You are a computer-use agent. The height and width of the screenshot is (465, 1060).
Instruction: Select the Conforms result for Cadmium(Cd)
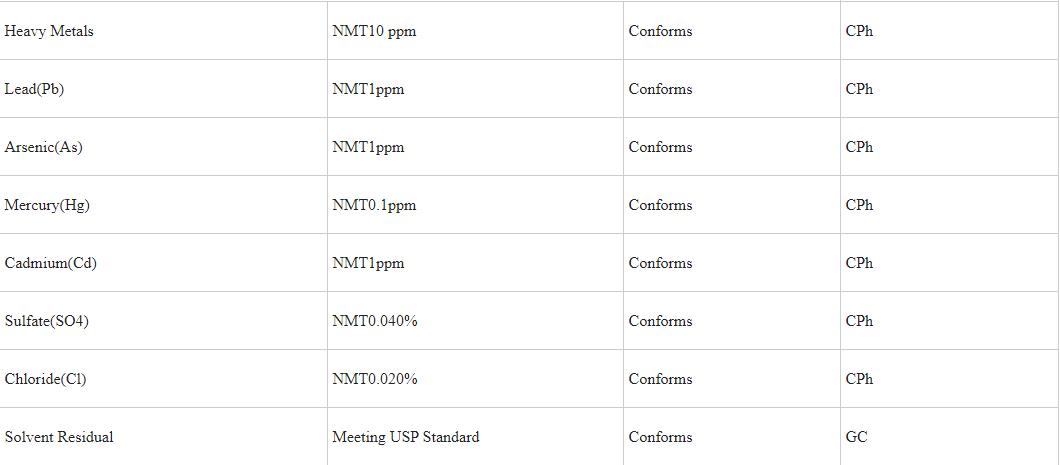(x=660, y=263)
